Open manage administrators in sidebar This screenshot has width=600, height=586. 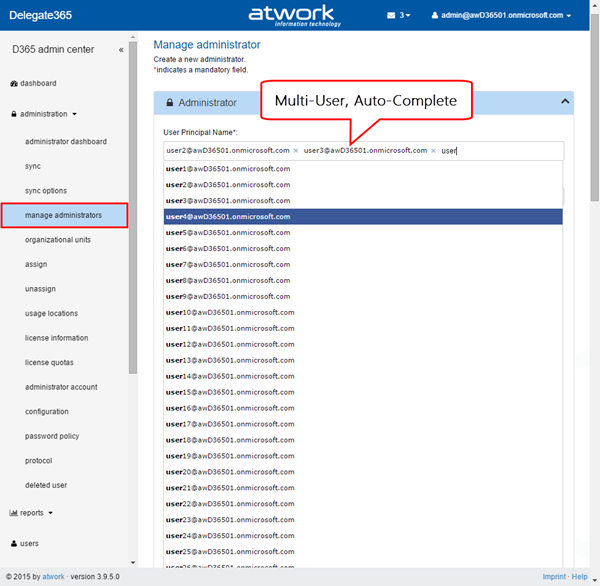(x=64, y=215)
